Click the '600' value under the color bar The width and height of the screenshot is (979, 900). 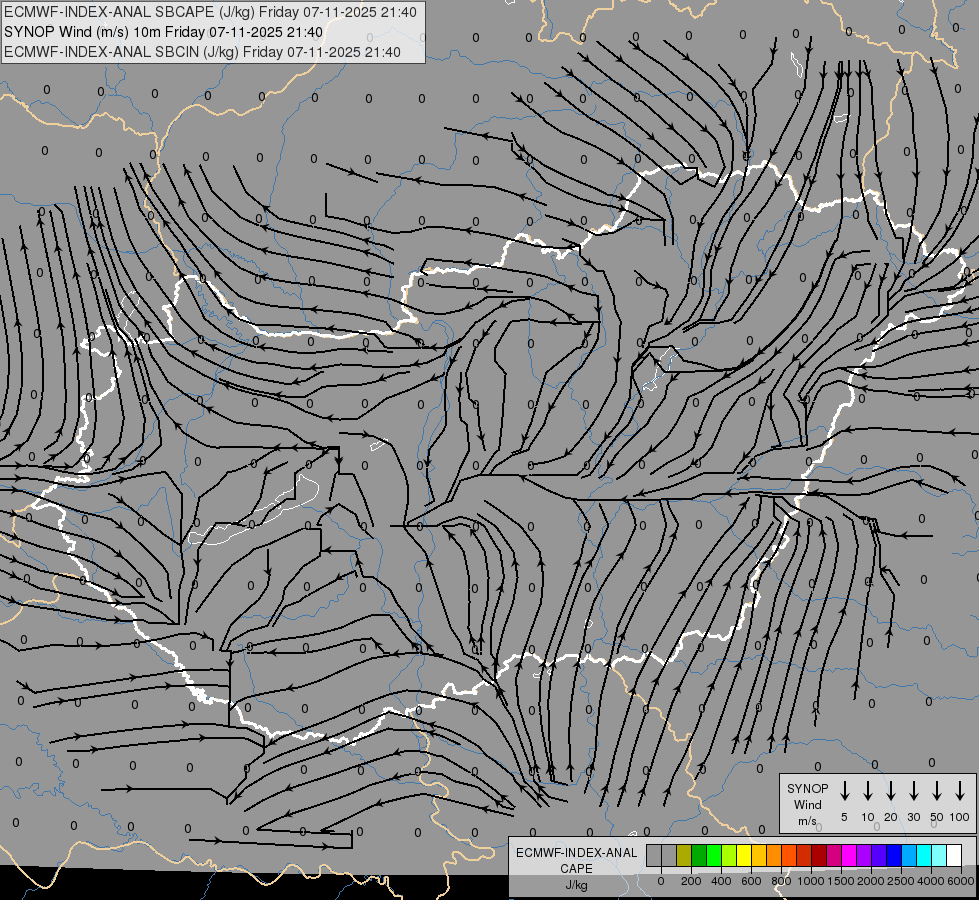pyautogui.click(x=751, y=881)
